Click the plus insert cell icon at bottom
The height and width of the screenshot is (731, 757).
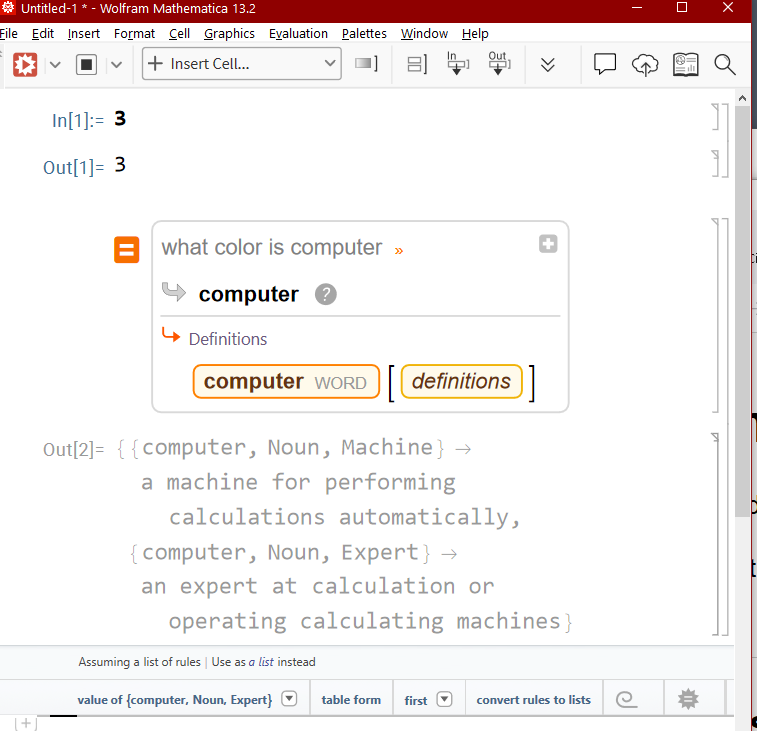[x=26, y=724]
